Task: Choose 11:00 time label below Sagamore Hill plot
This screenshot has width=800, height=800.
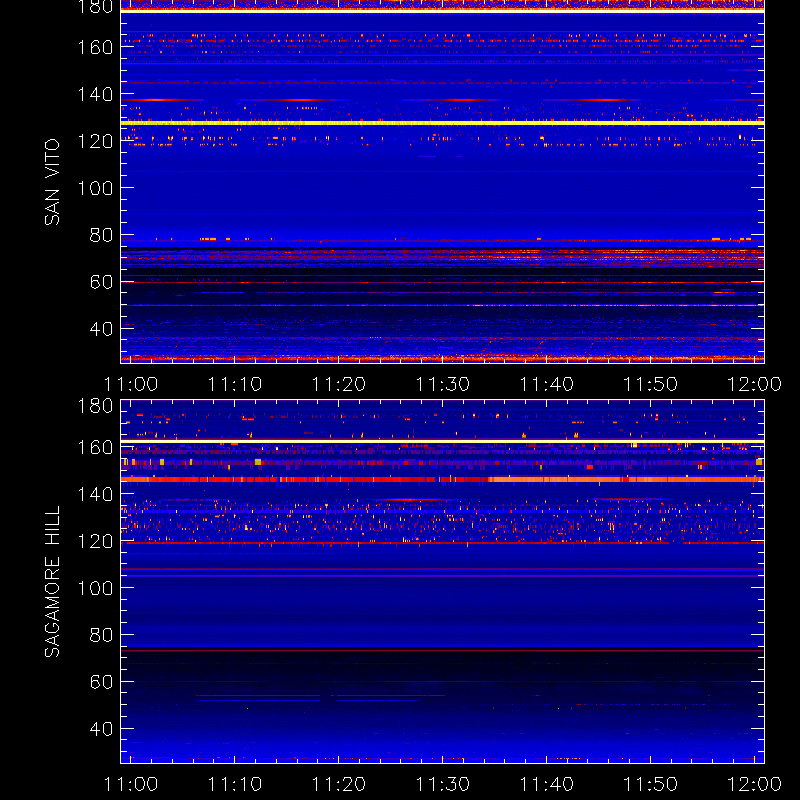Action: pyautogui.click(x=131, y=784)
